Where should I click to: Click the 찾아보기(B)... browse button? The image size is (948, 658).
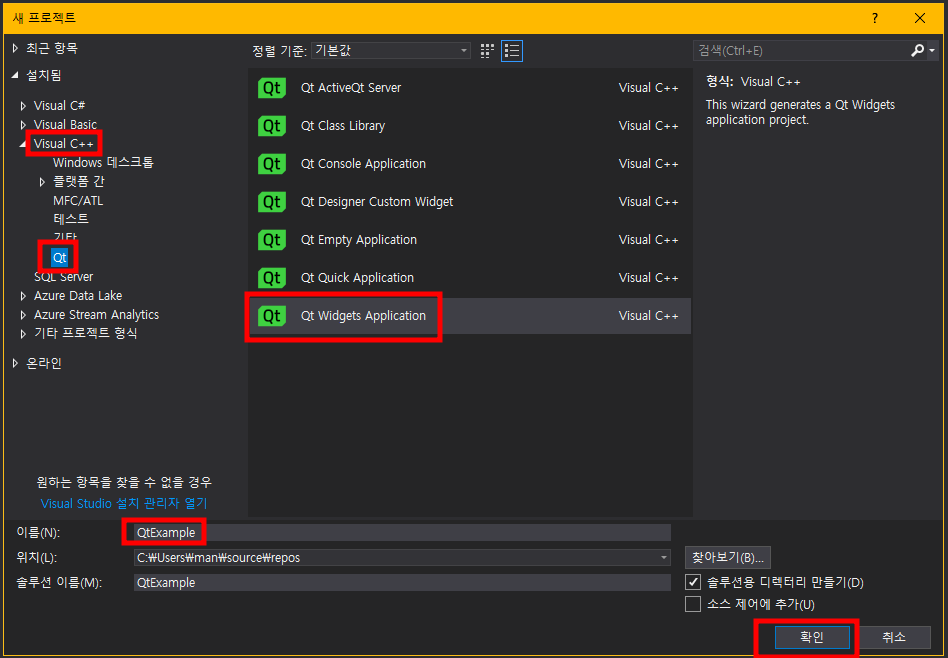pyautogui.click(x=728, y=557)
